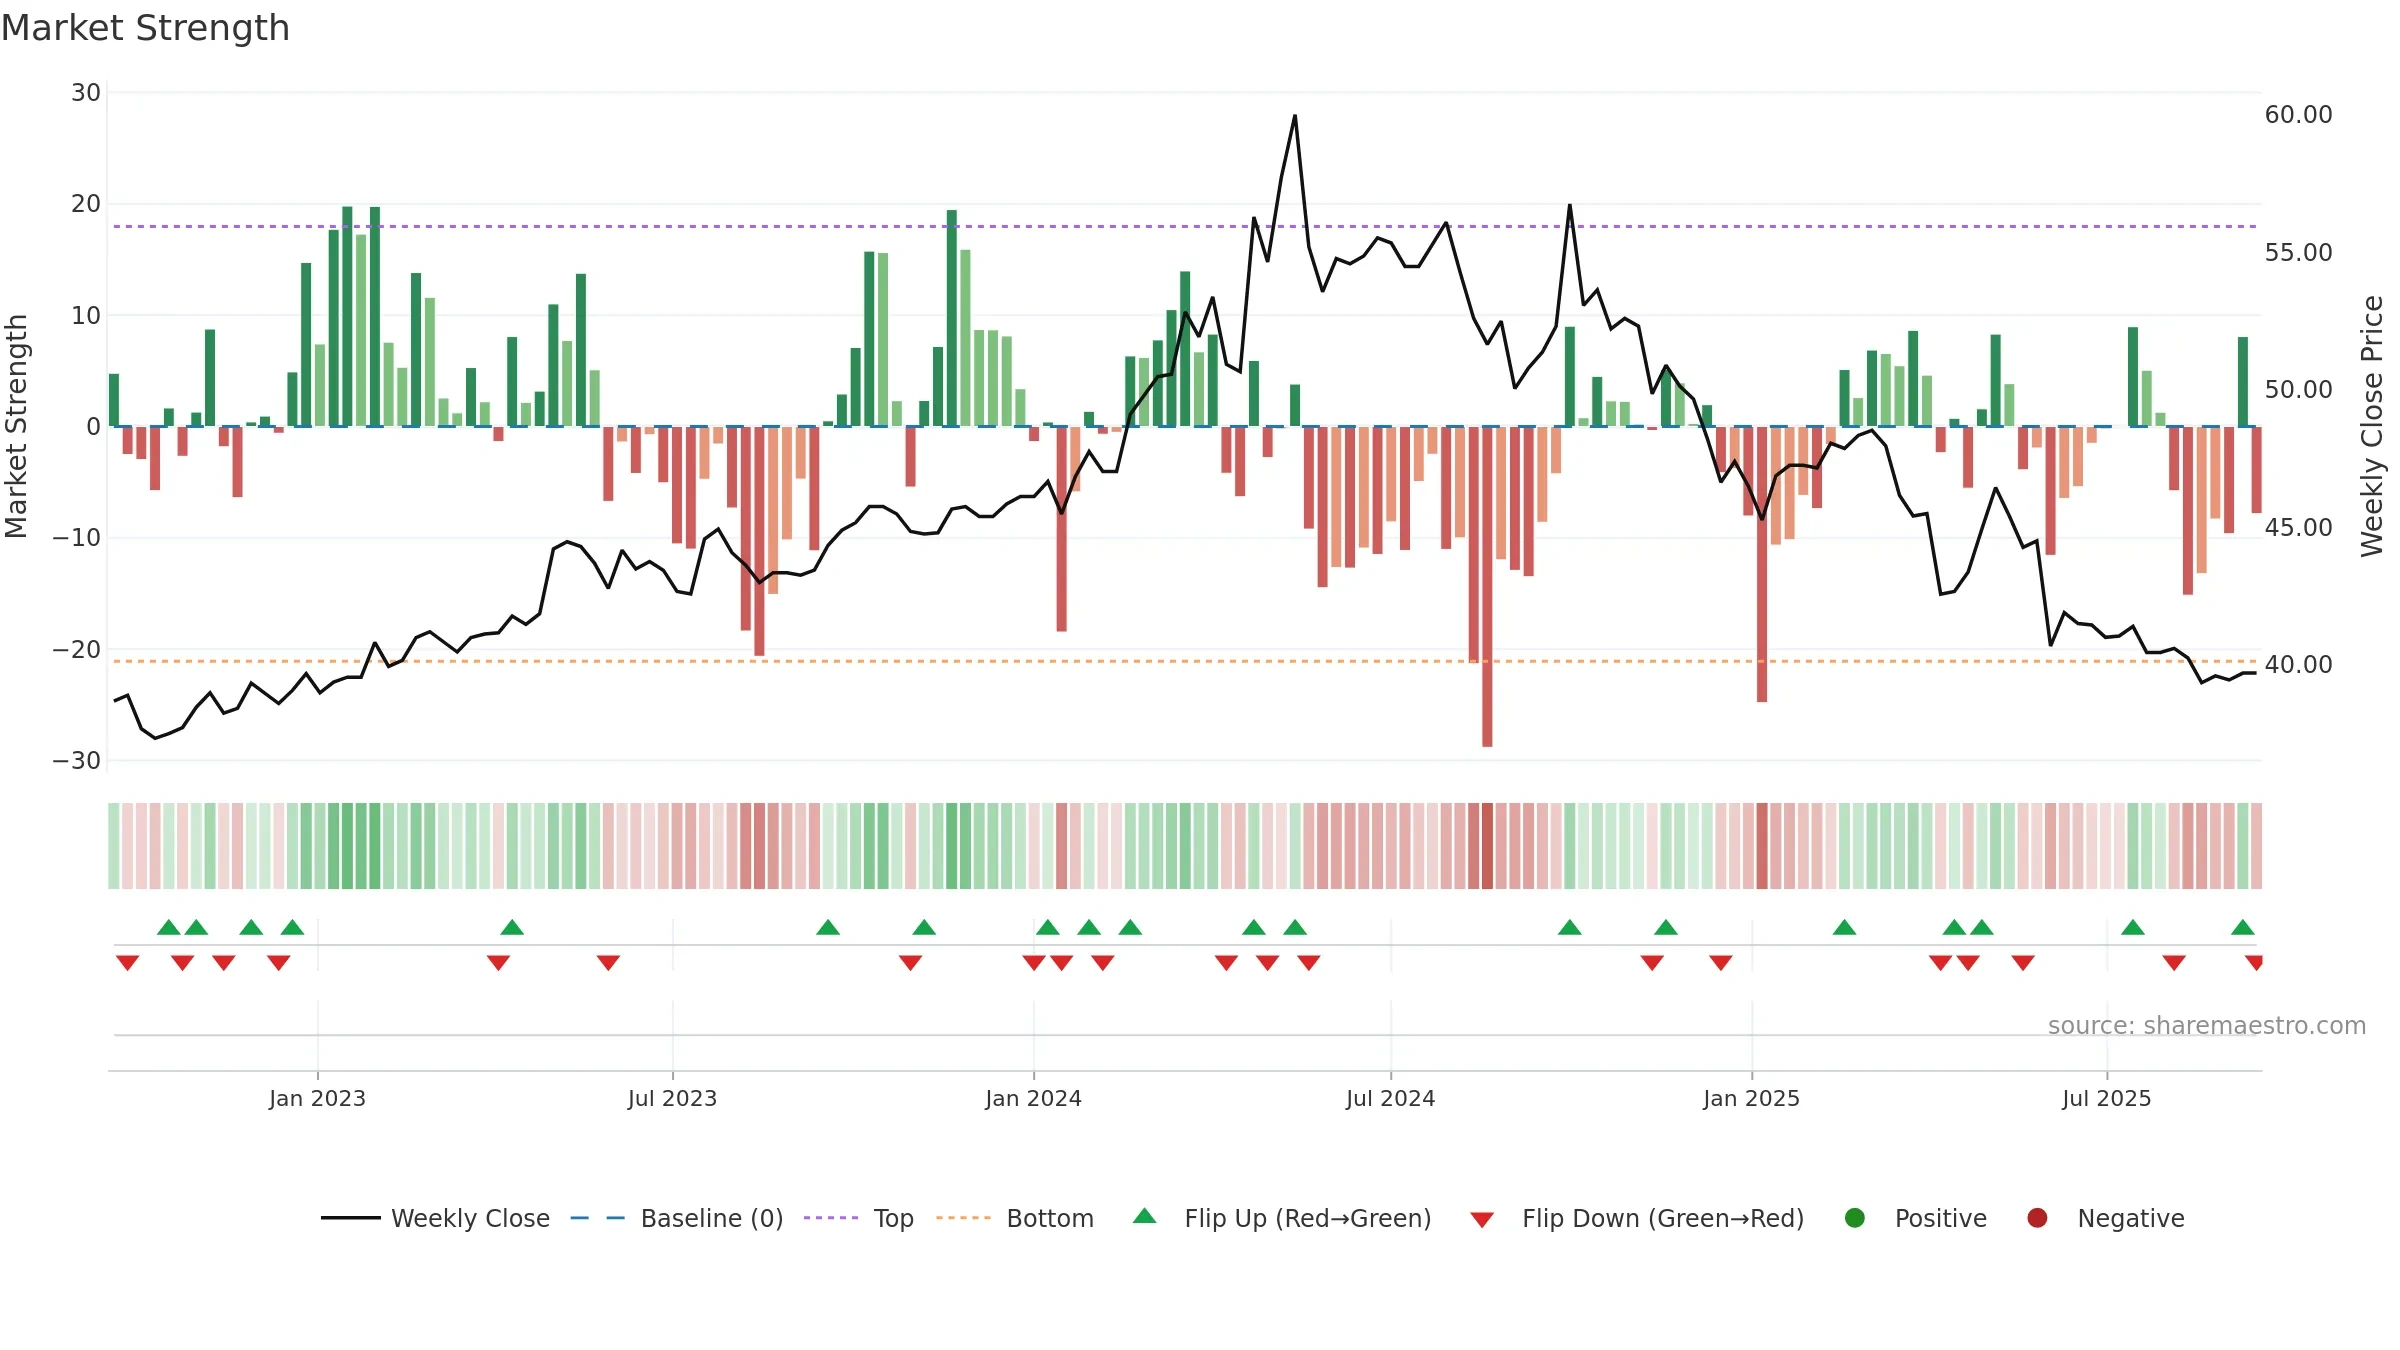Toggle Flip Down (Green→Red) legend entry
Screen dimensions: 2400x1350
click(x=1637, y=1218)
